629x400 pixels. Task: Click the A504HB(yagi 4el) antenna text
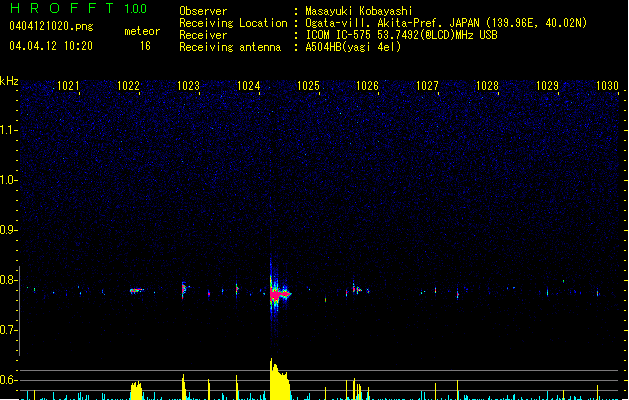pyautogui.click(x=353, y=47)
